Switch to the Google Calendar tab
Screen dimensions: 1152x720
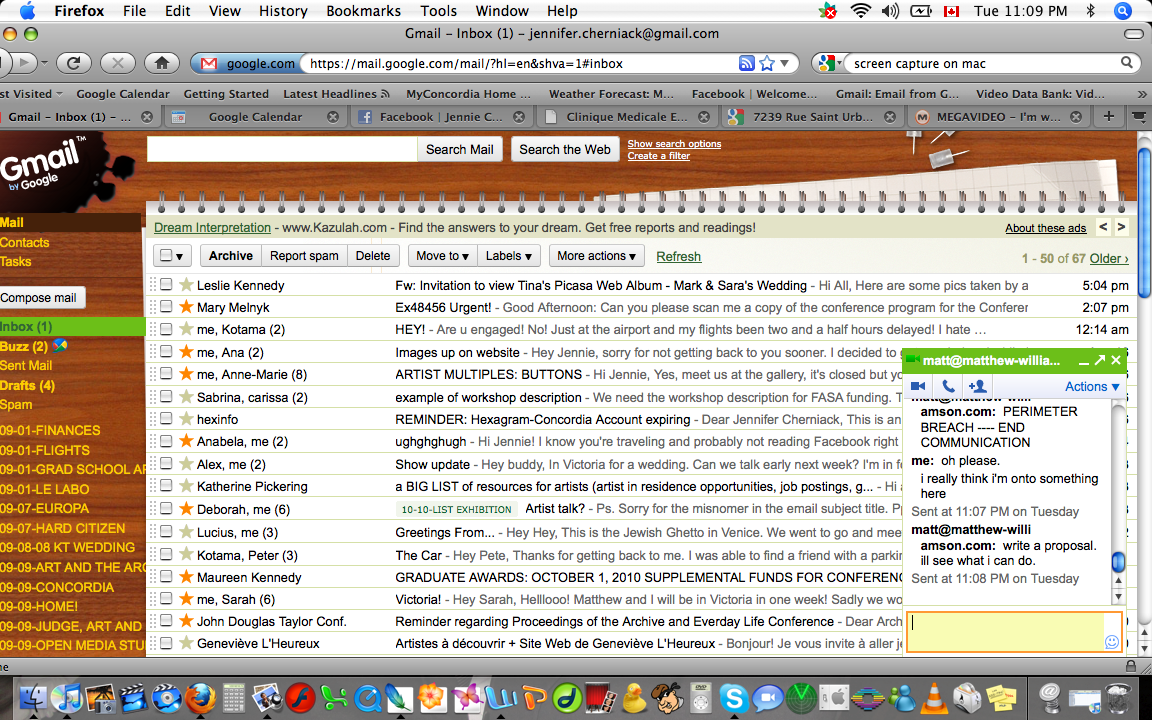255,117
